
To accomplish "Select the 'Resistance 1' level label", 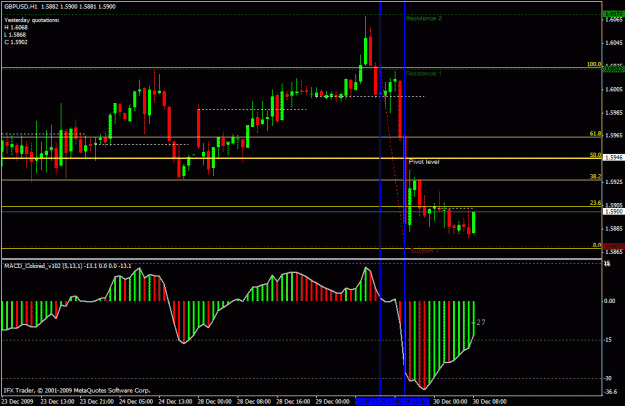I will [424, 74].
